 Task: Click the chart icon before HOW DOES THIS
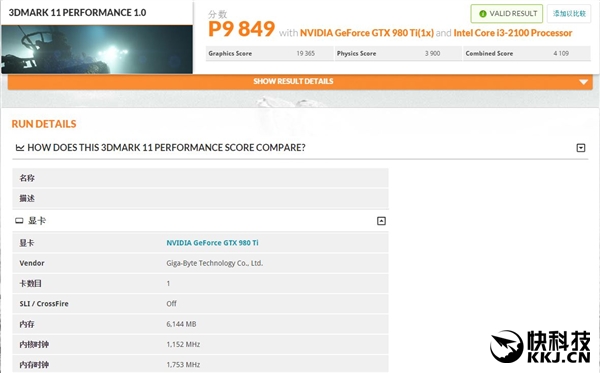(20, 148)
